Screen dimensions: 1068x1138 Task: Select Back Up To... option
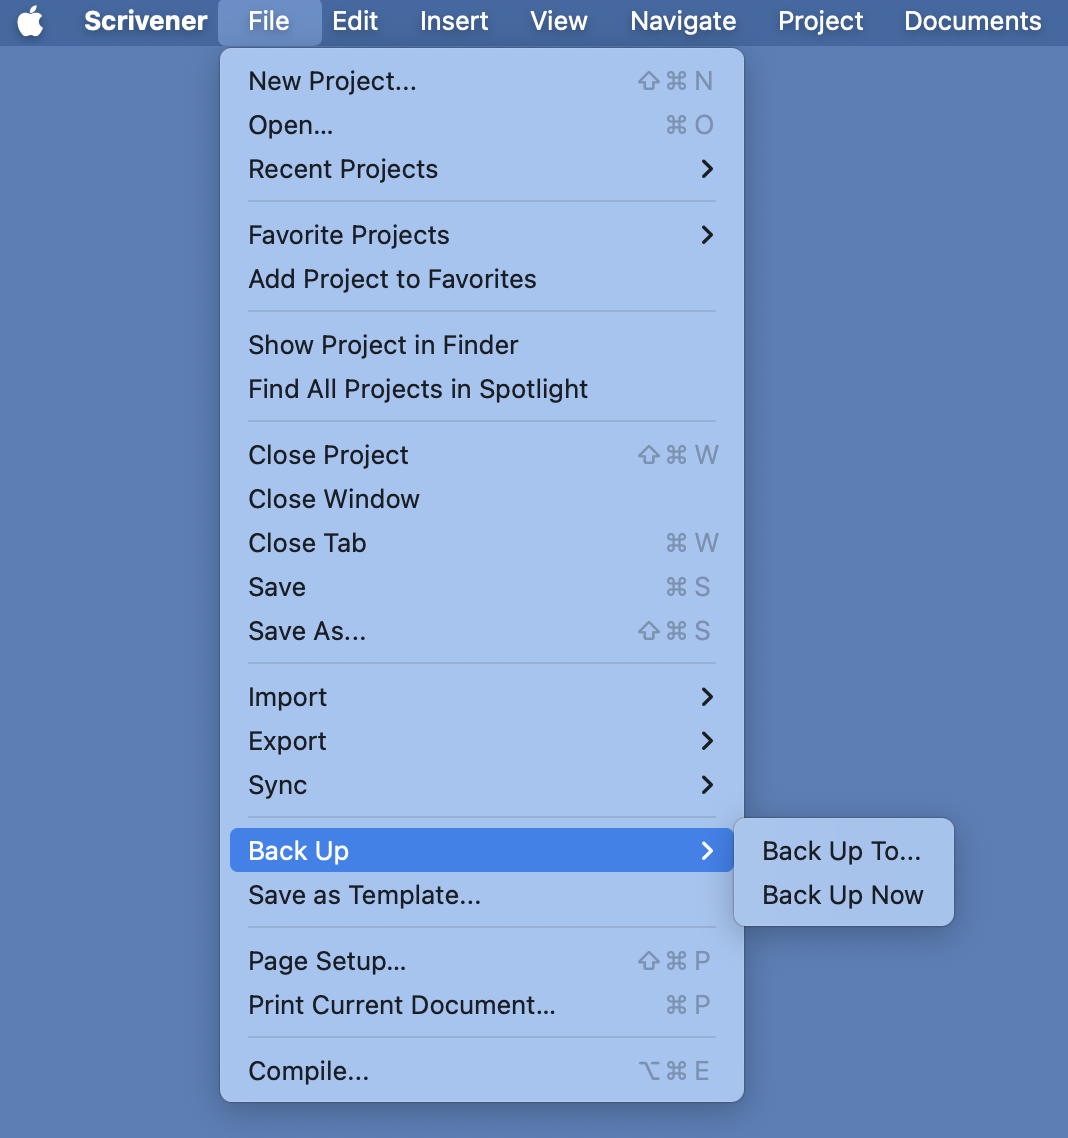pos(843,851)
